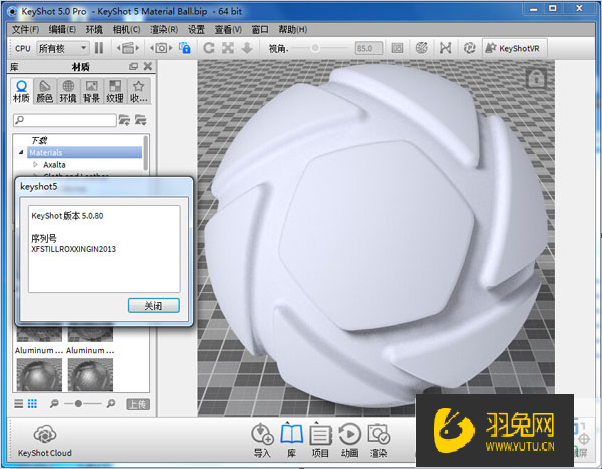Close the library 材质 panel
Viewport: 602px width, 469px height.
[x=148, y=66]
